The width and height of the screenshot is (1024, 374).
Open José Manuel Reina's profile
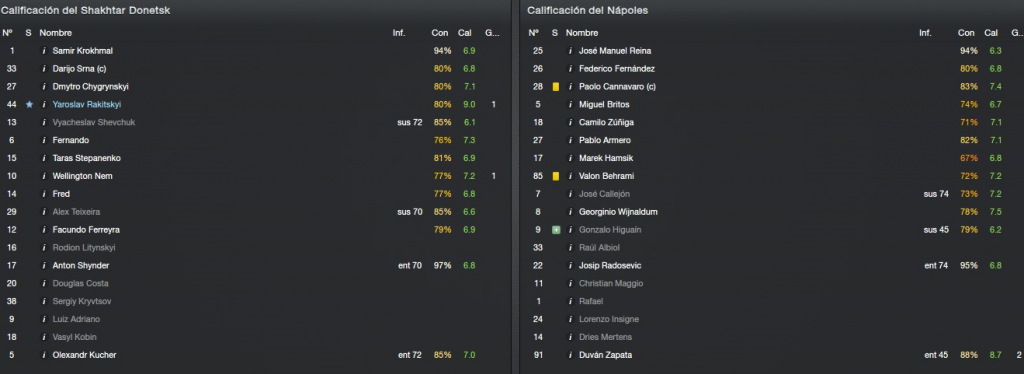tap(615, 51)
